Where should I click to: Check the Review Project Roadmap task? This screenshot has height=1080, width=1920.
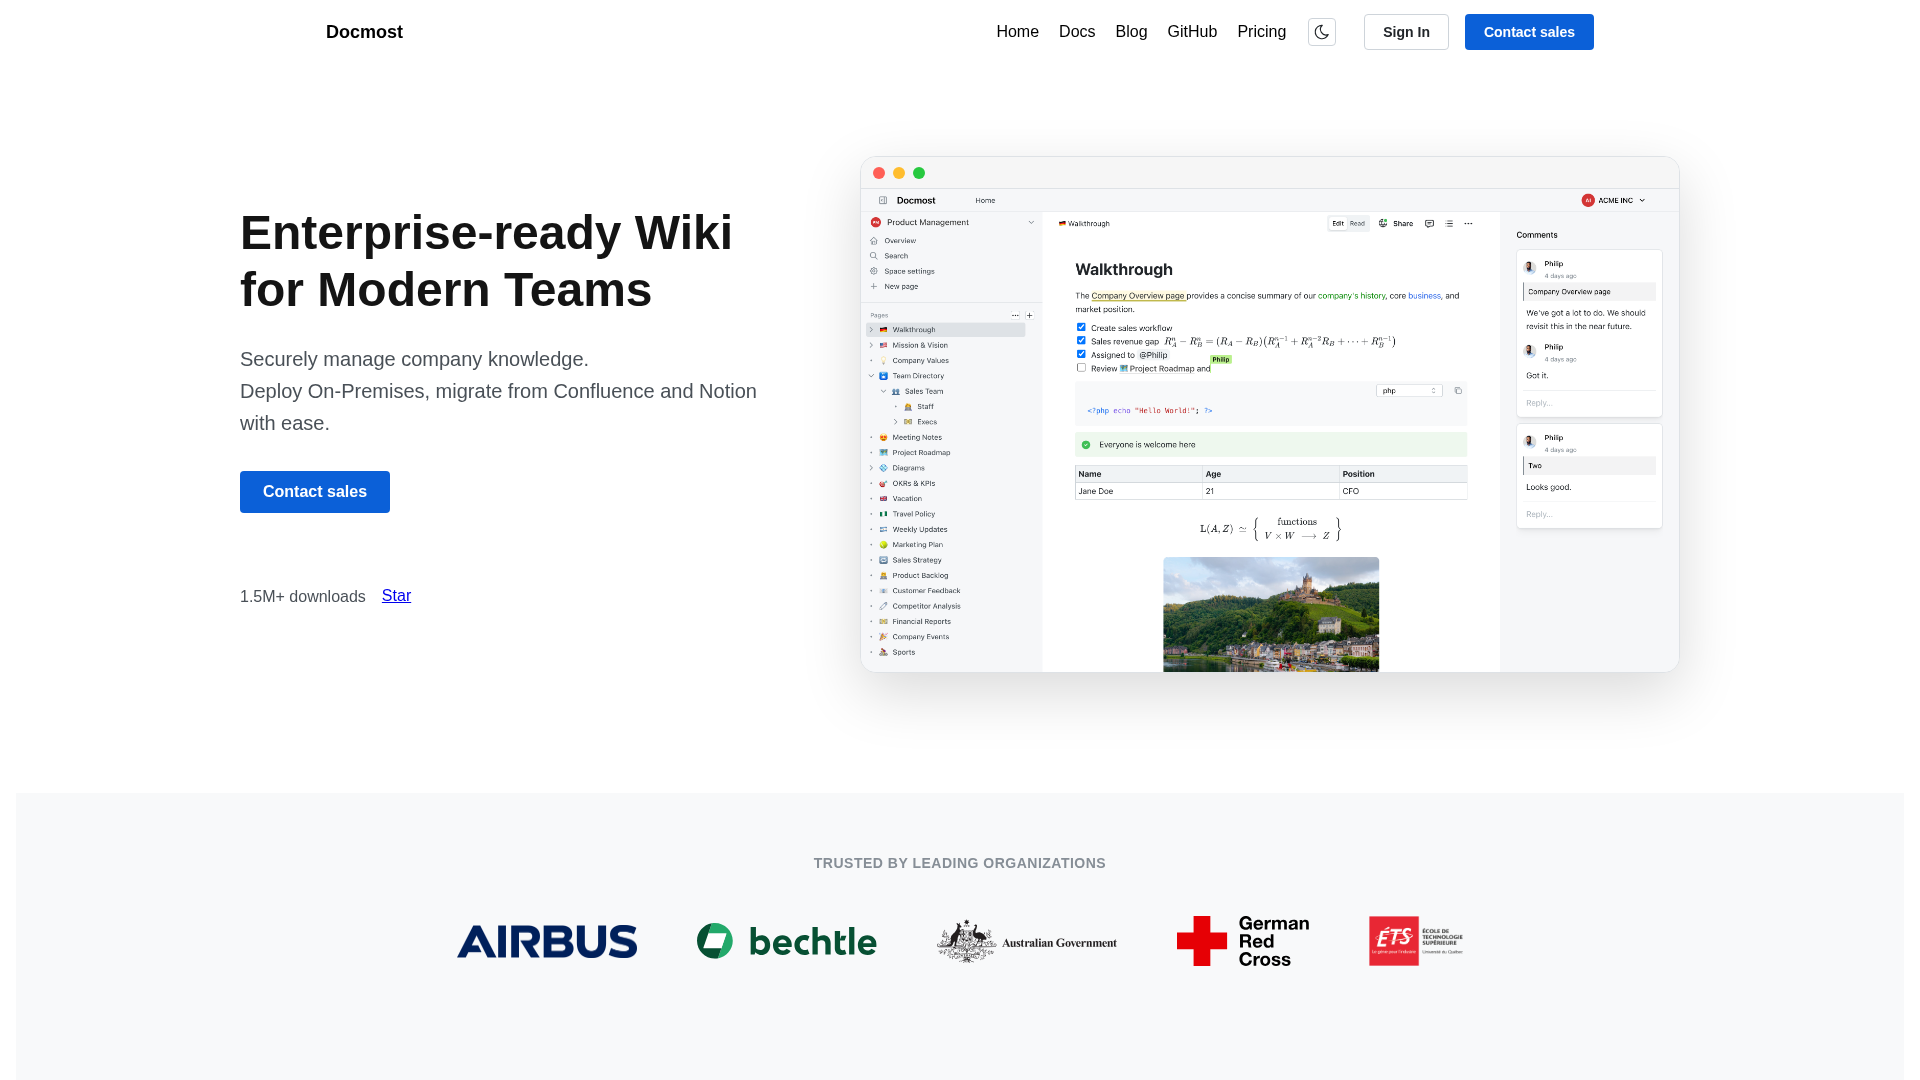coord(1081,367)
